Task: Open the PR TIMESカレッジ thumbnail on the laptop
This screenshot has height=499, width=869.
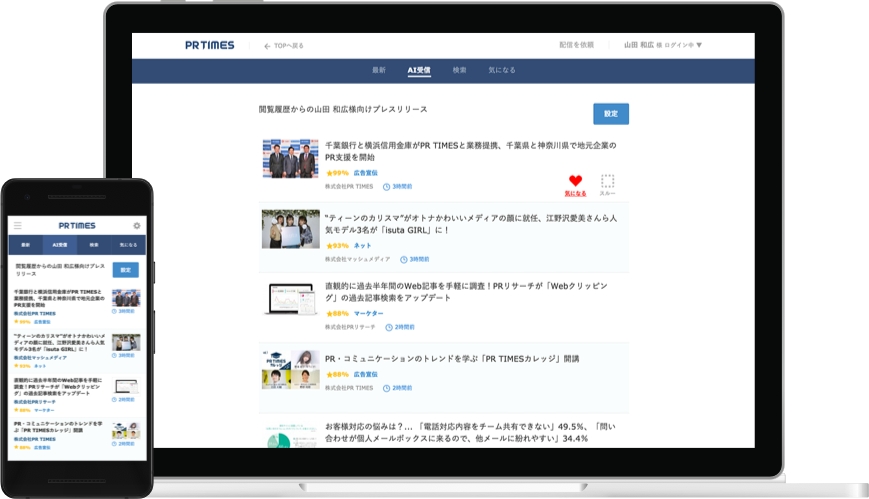Action: [290, 370]
